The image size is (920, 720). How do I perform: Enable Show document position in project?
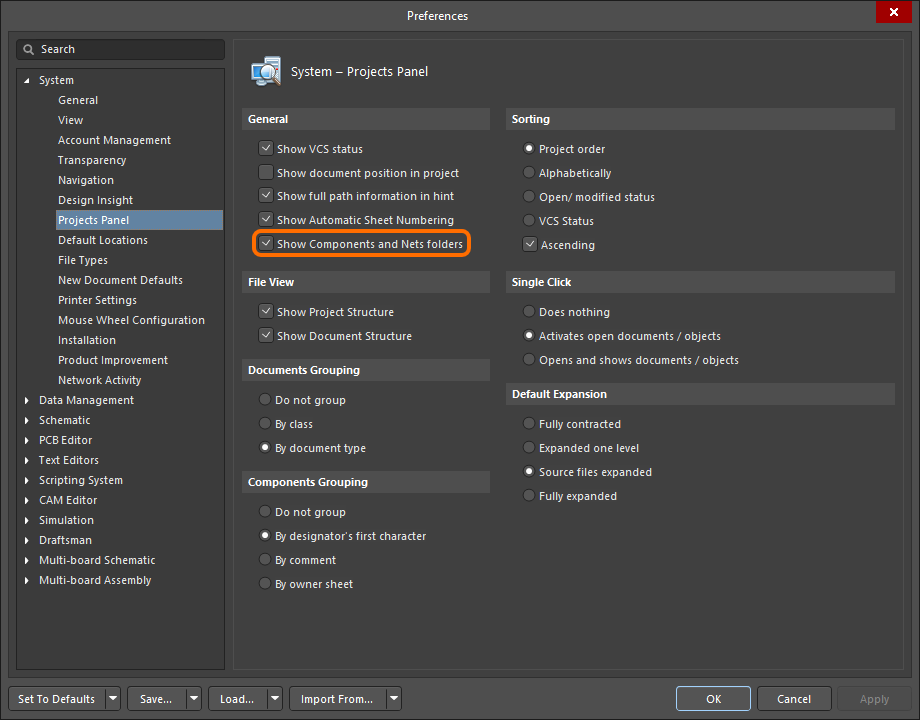[266, 173]
